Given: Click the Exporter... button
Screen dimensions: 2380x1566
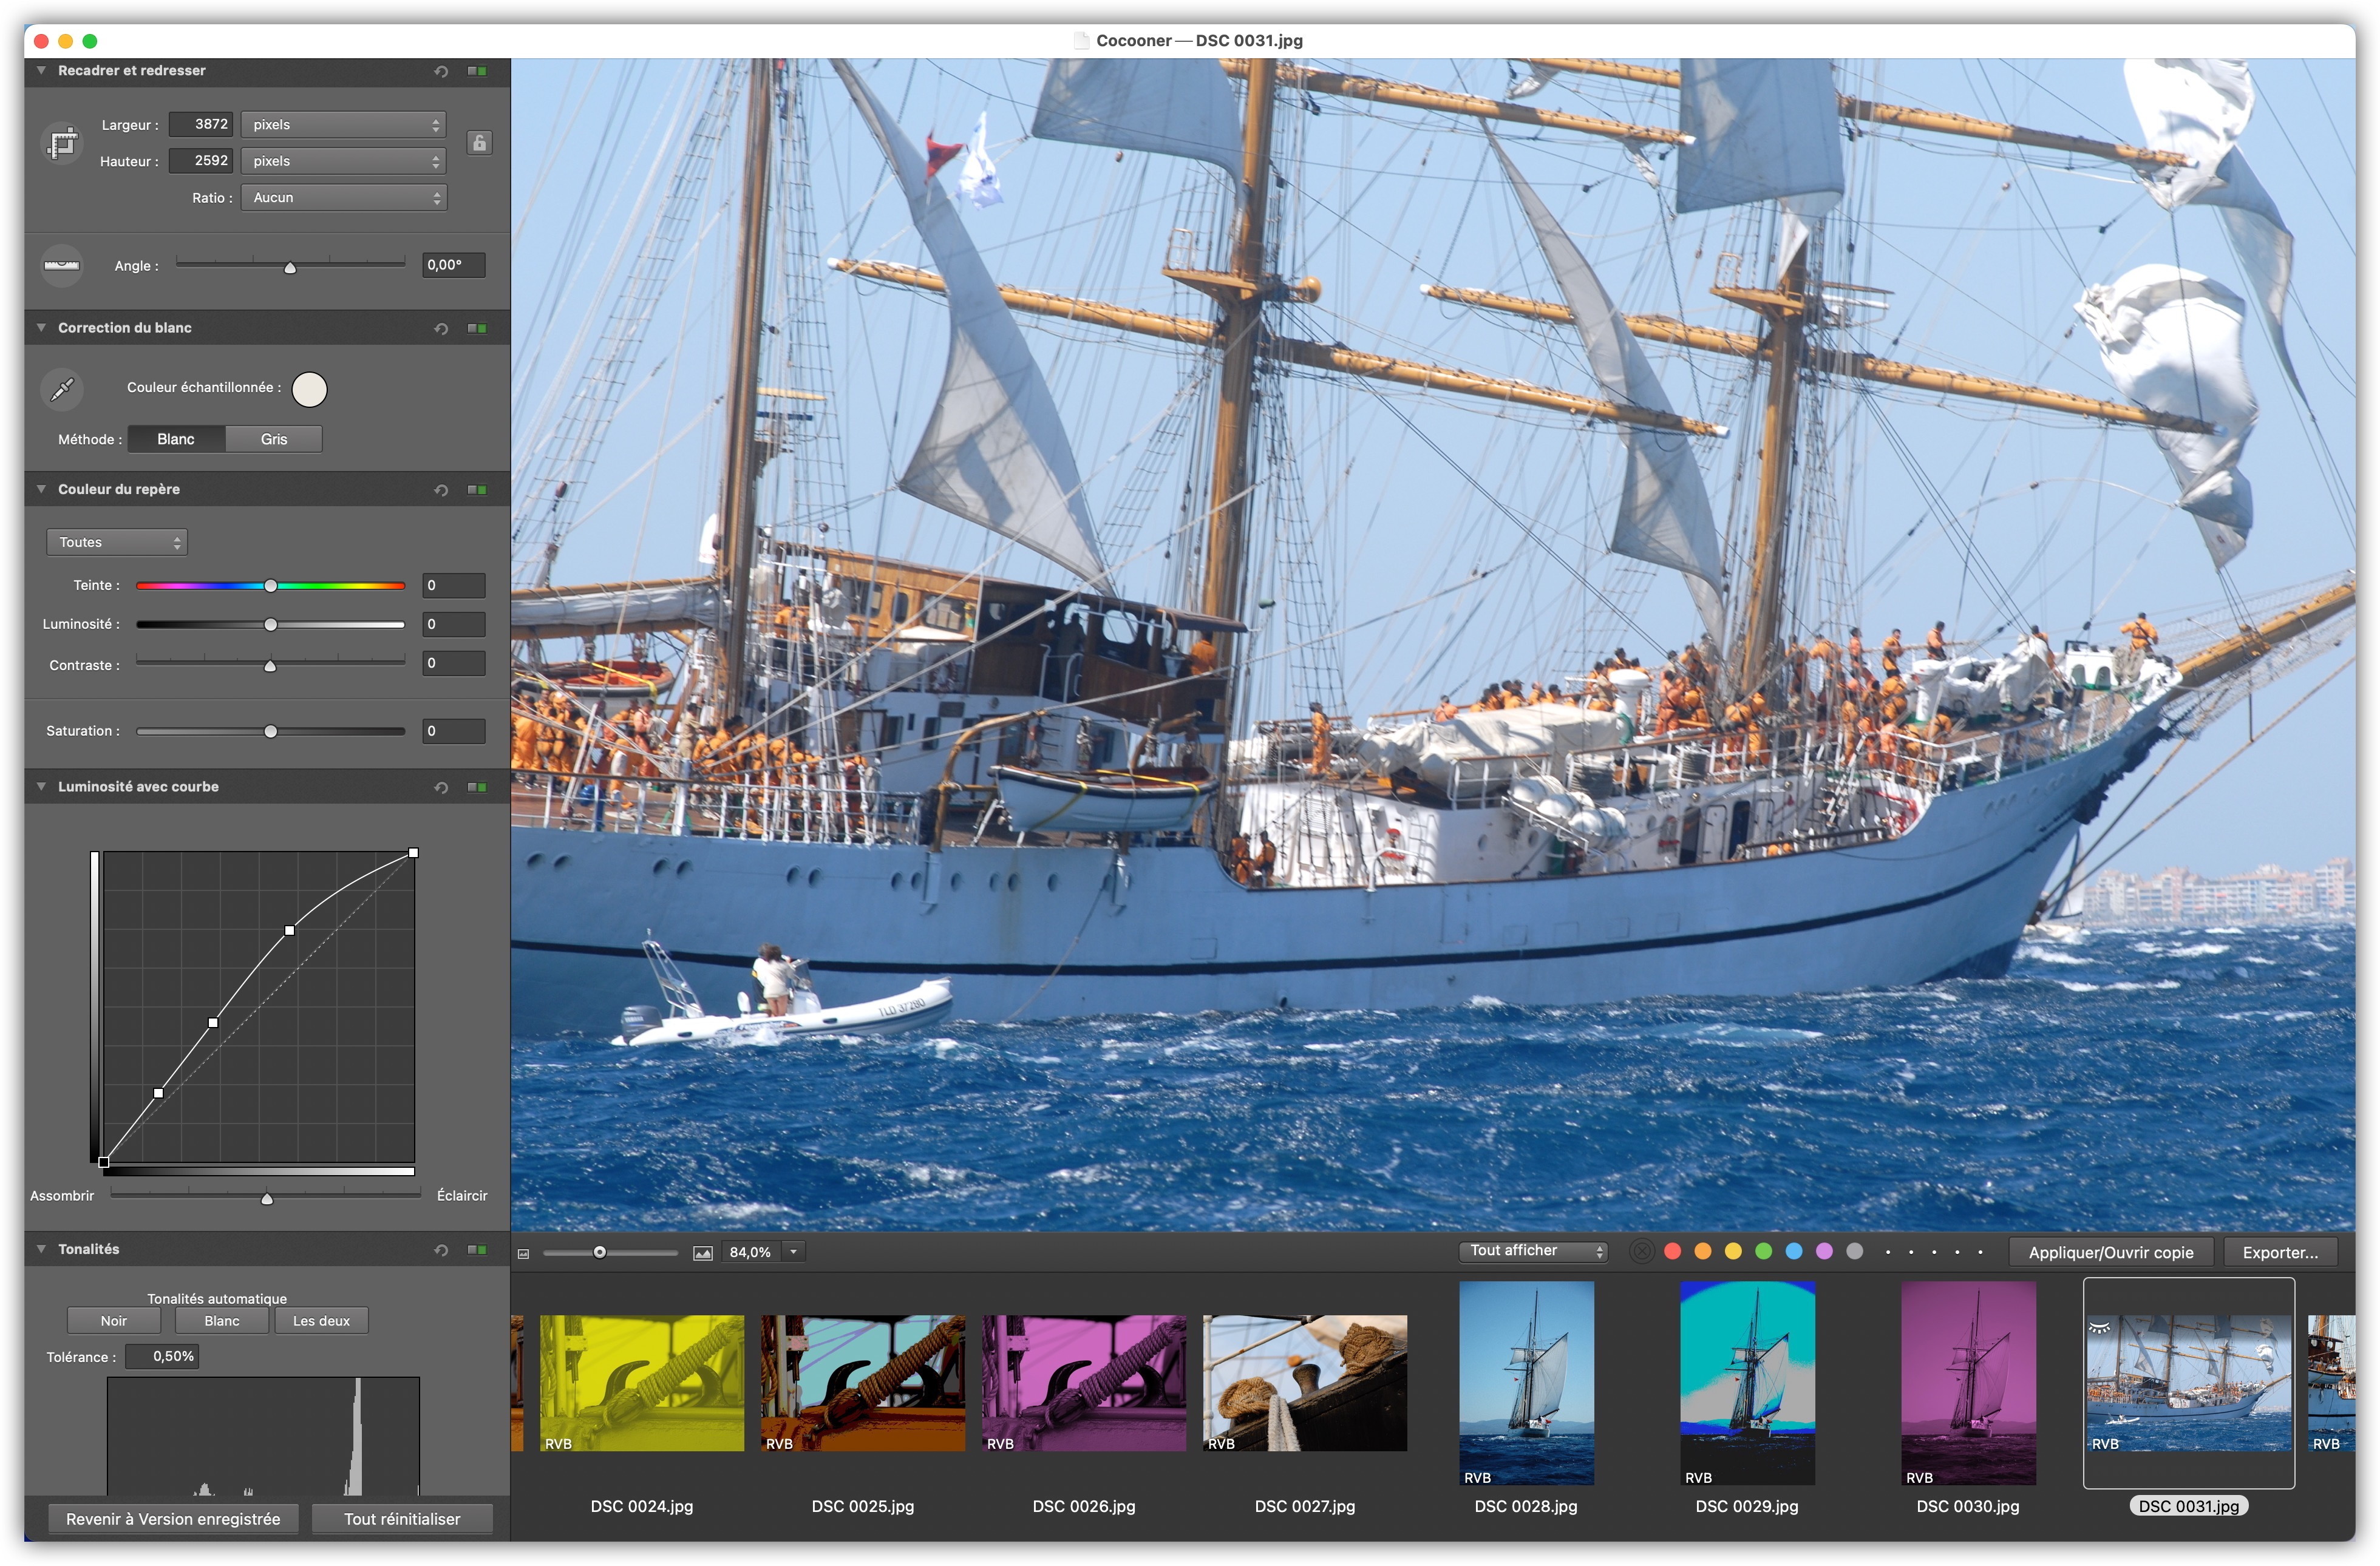Looking at the screenshot, I should 2280,1253.
